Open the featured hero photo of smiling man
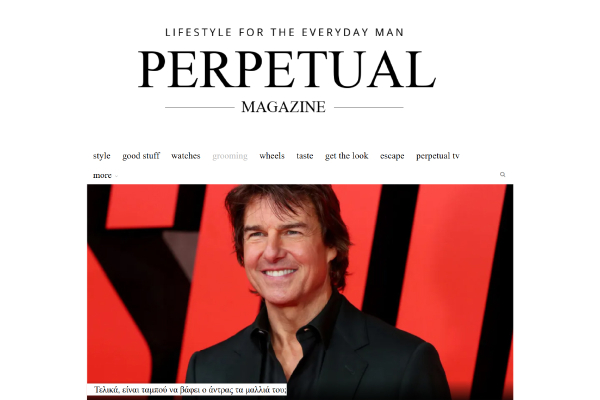The height and width of the screenshot is (400, 600). (300, 292)
